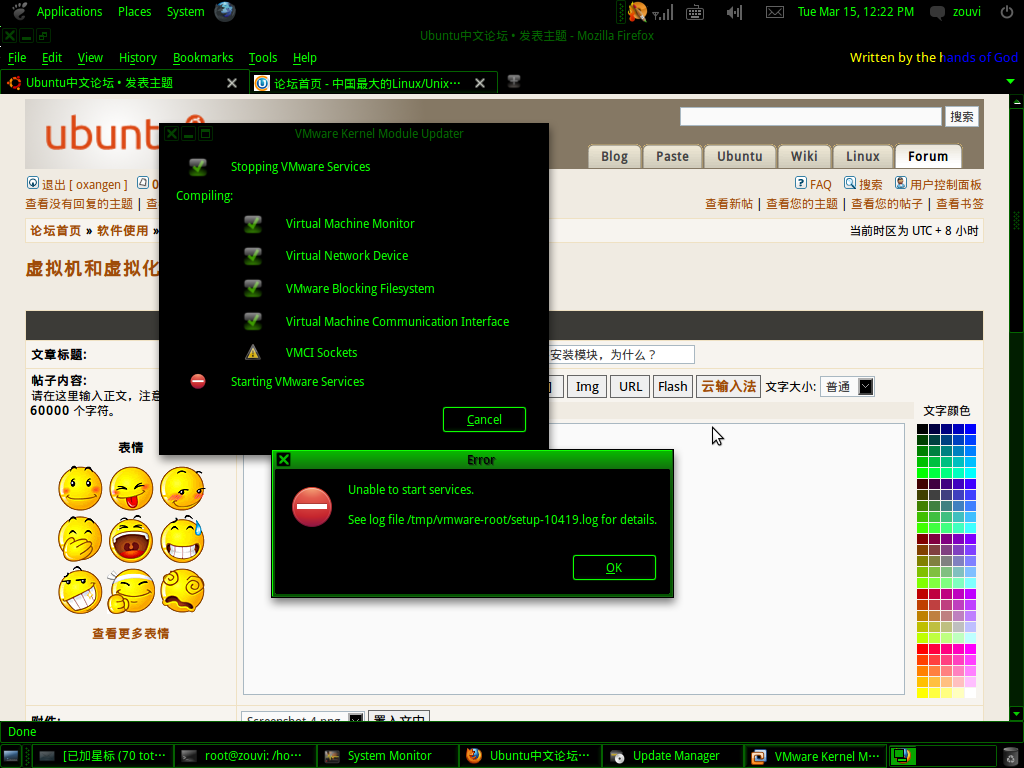Switch to the 论坛首页 Linux/Unix tab

tap(366, 83)
